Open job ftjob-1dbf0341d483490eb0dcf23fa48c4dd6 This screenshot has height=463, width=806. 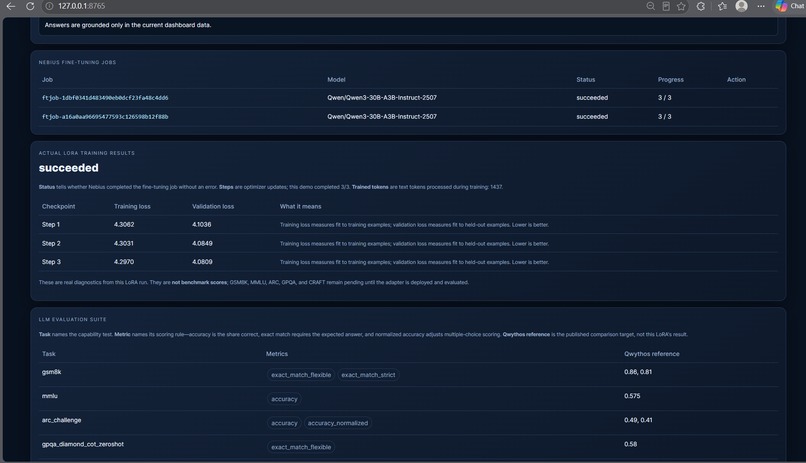tap(105, 98)
